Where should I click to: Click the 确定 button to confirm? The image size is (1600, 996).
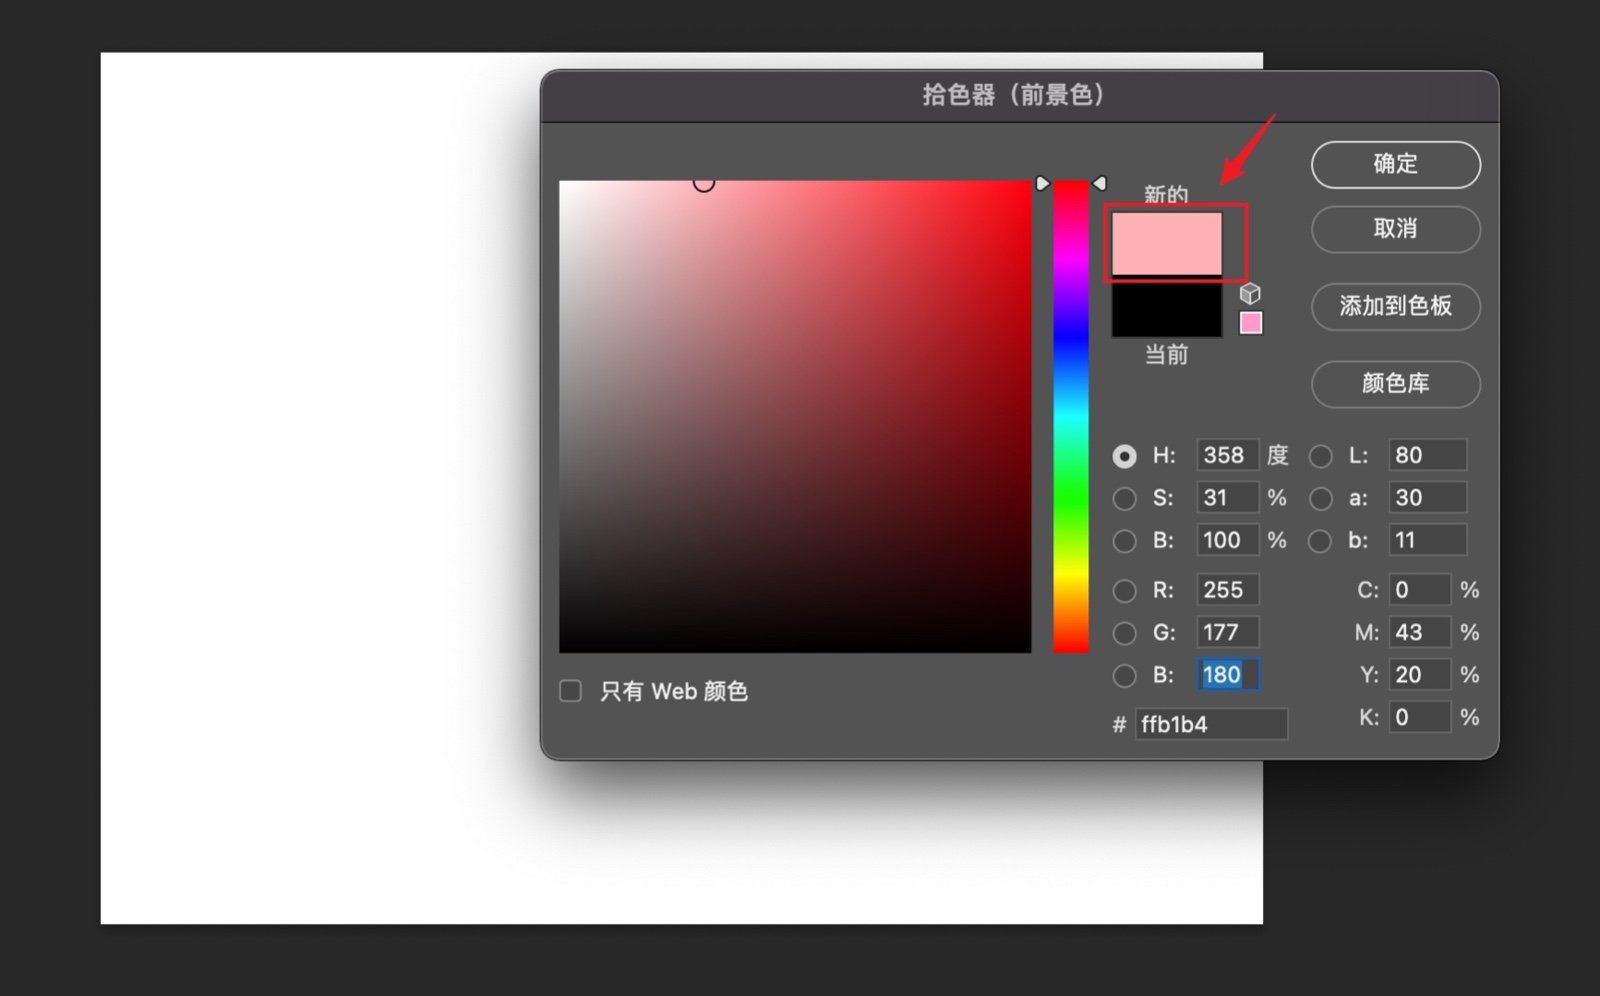click(x=1395, y=164)
